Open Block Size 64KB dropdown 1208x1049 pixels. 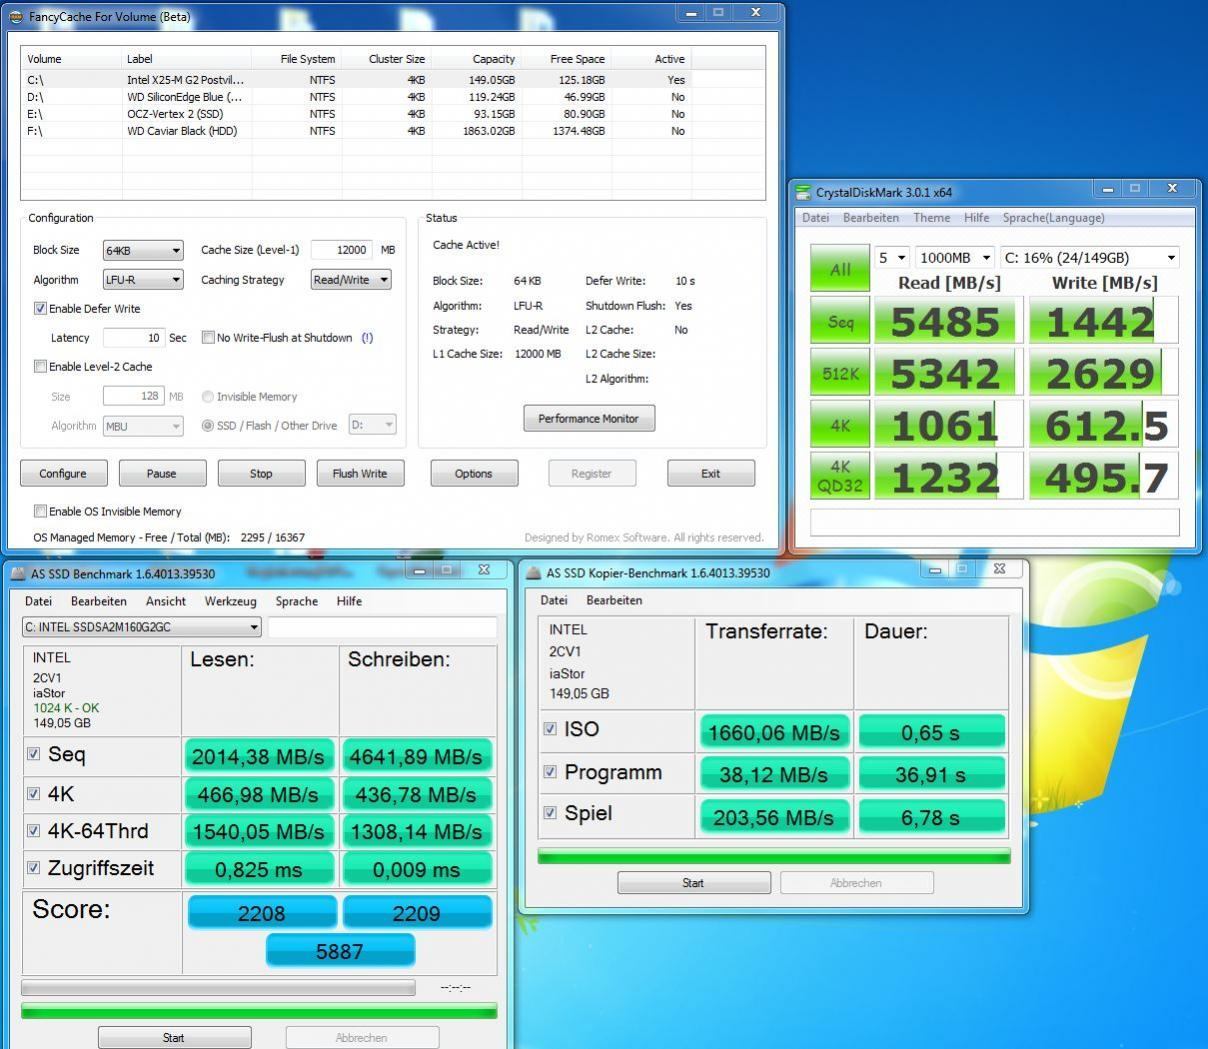pyautogui.click(x=143, y=250)
